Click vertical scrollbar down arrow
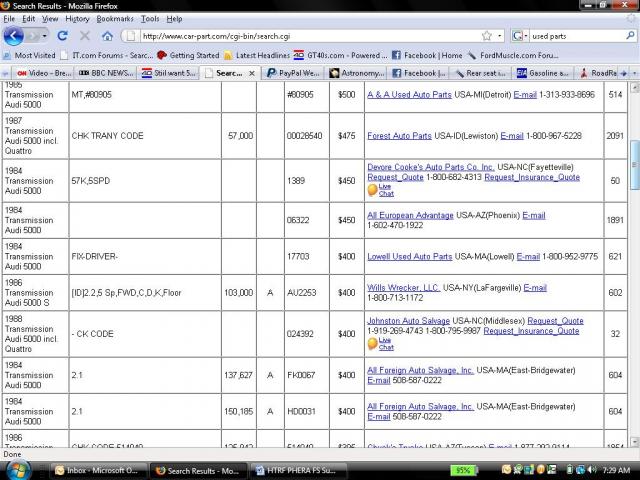 (635, 442)
